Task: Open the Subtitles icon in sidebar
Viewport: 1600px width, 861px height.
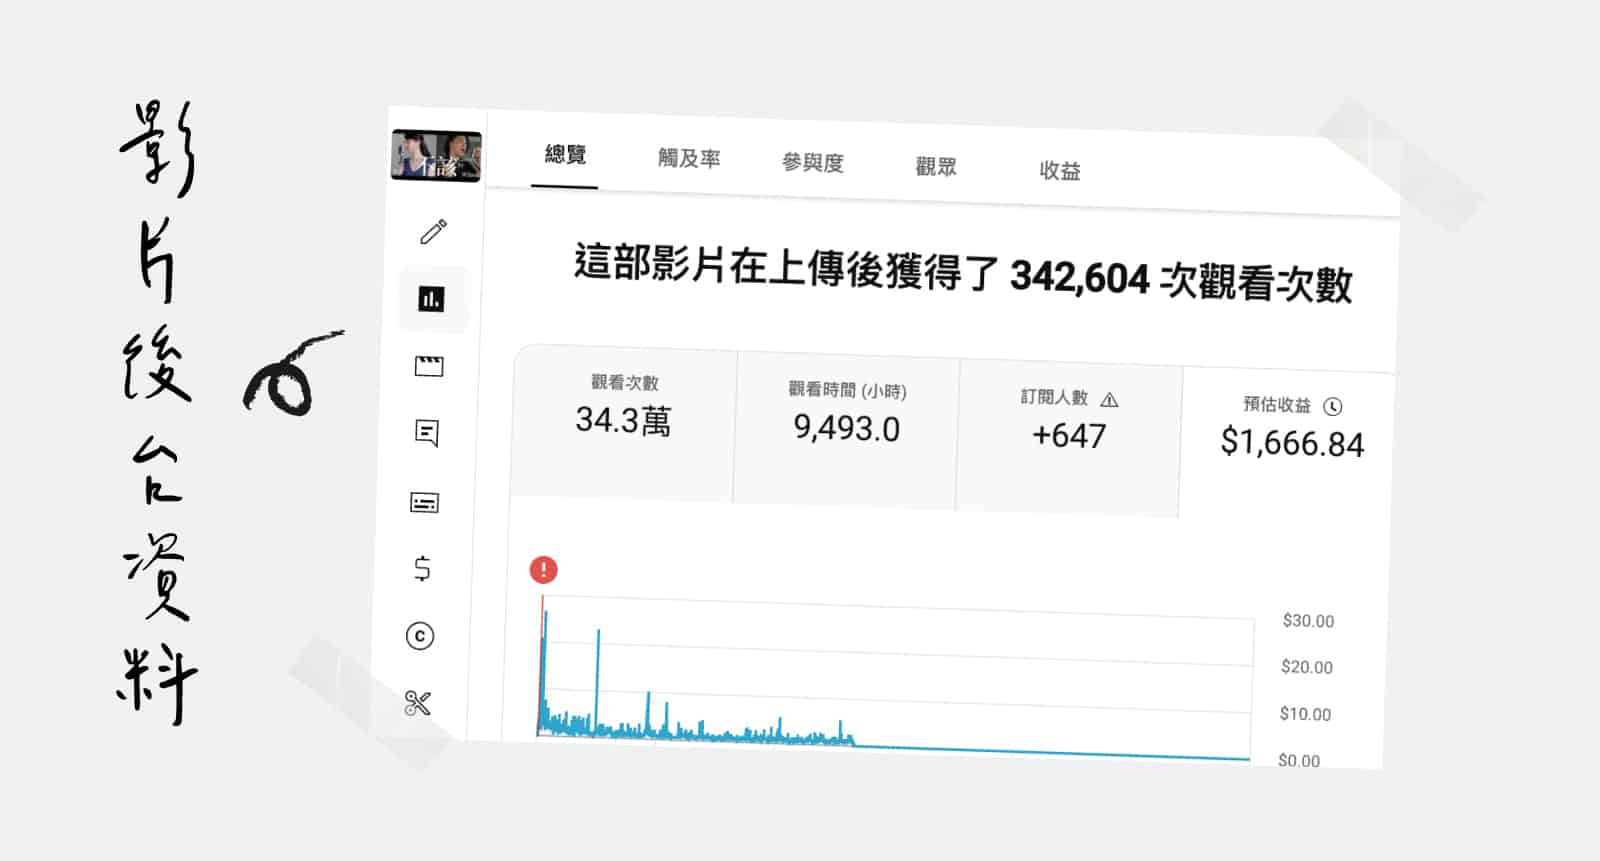Action: [425, 502]
